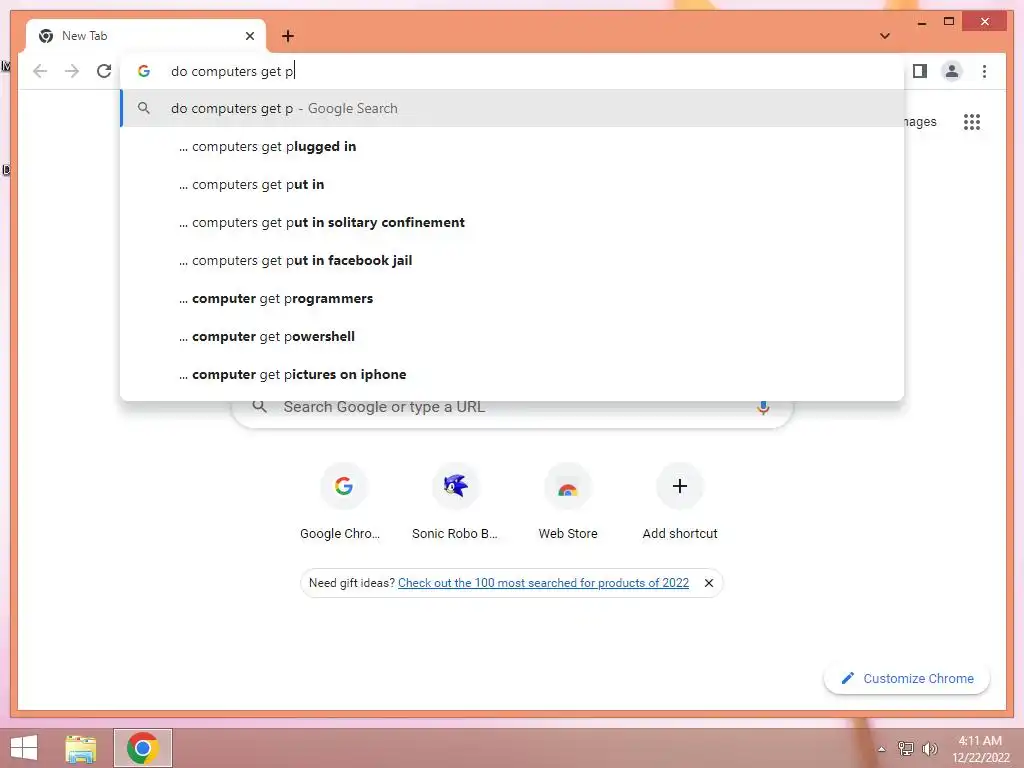1024x768 pixels.
Task: Go forward with the forward arrow
Action: [72, 71]
